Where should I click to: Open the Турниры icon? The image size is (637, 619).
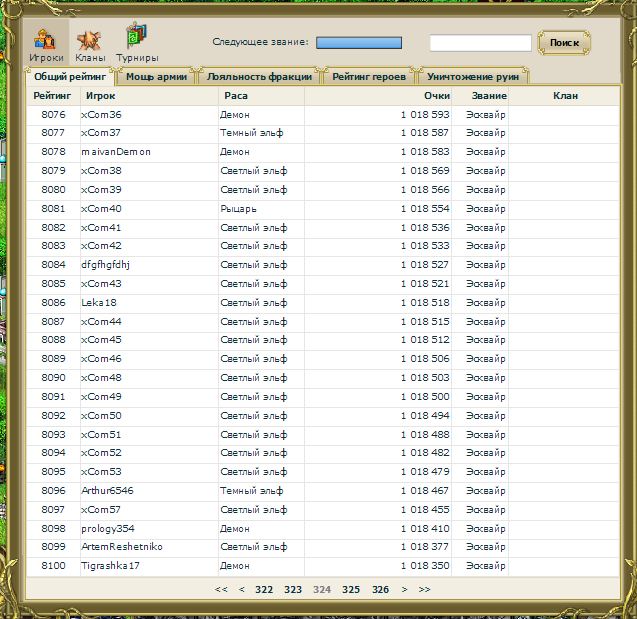[137, 43]
